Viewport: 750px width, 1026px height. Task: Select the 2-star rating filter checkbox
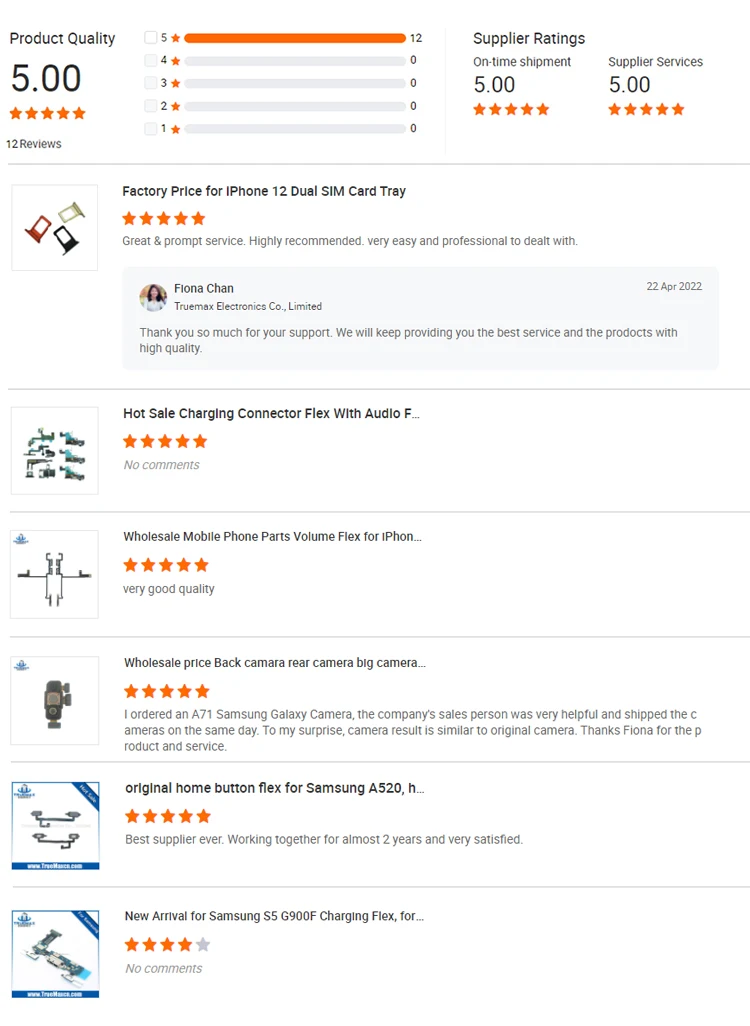(151, 106)
